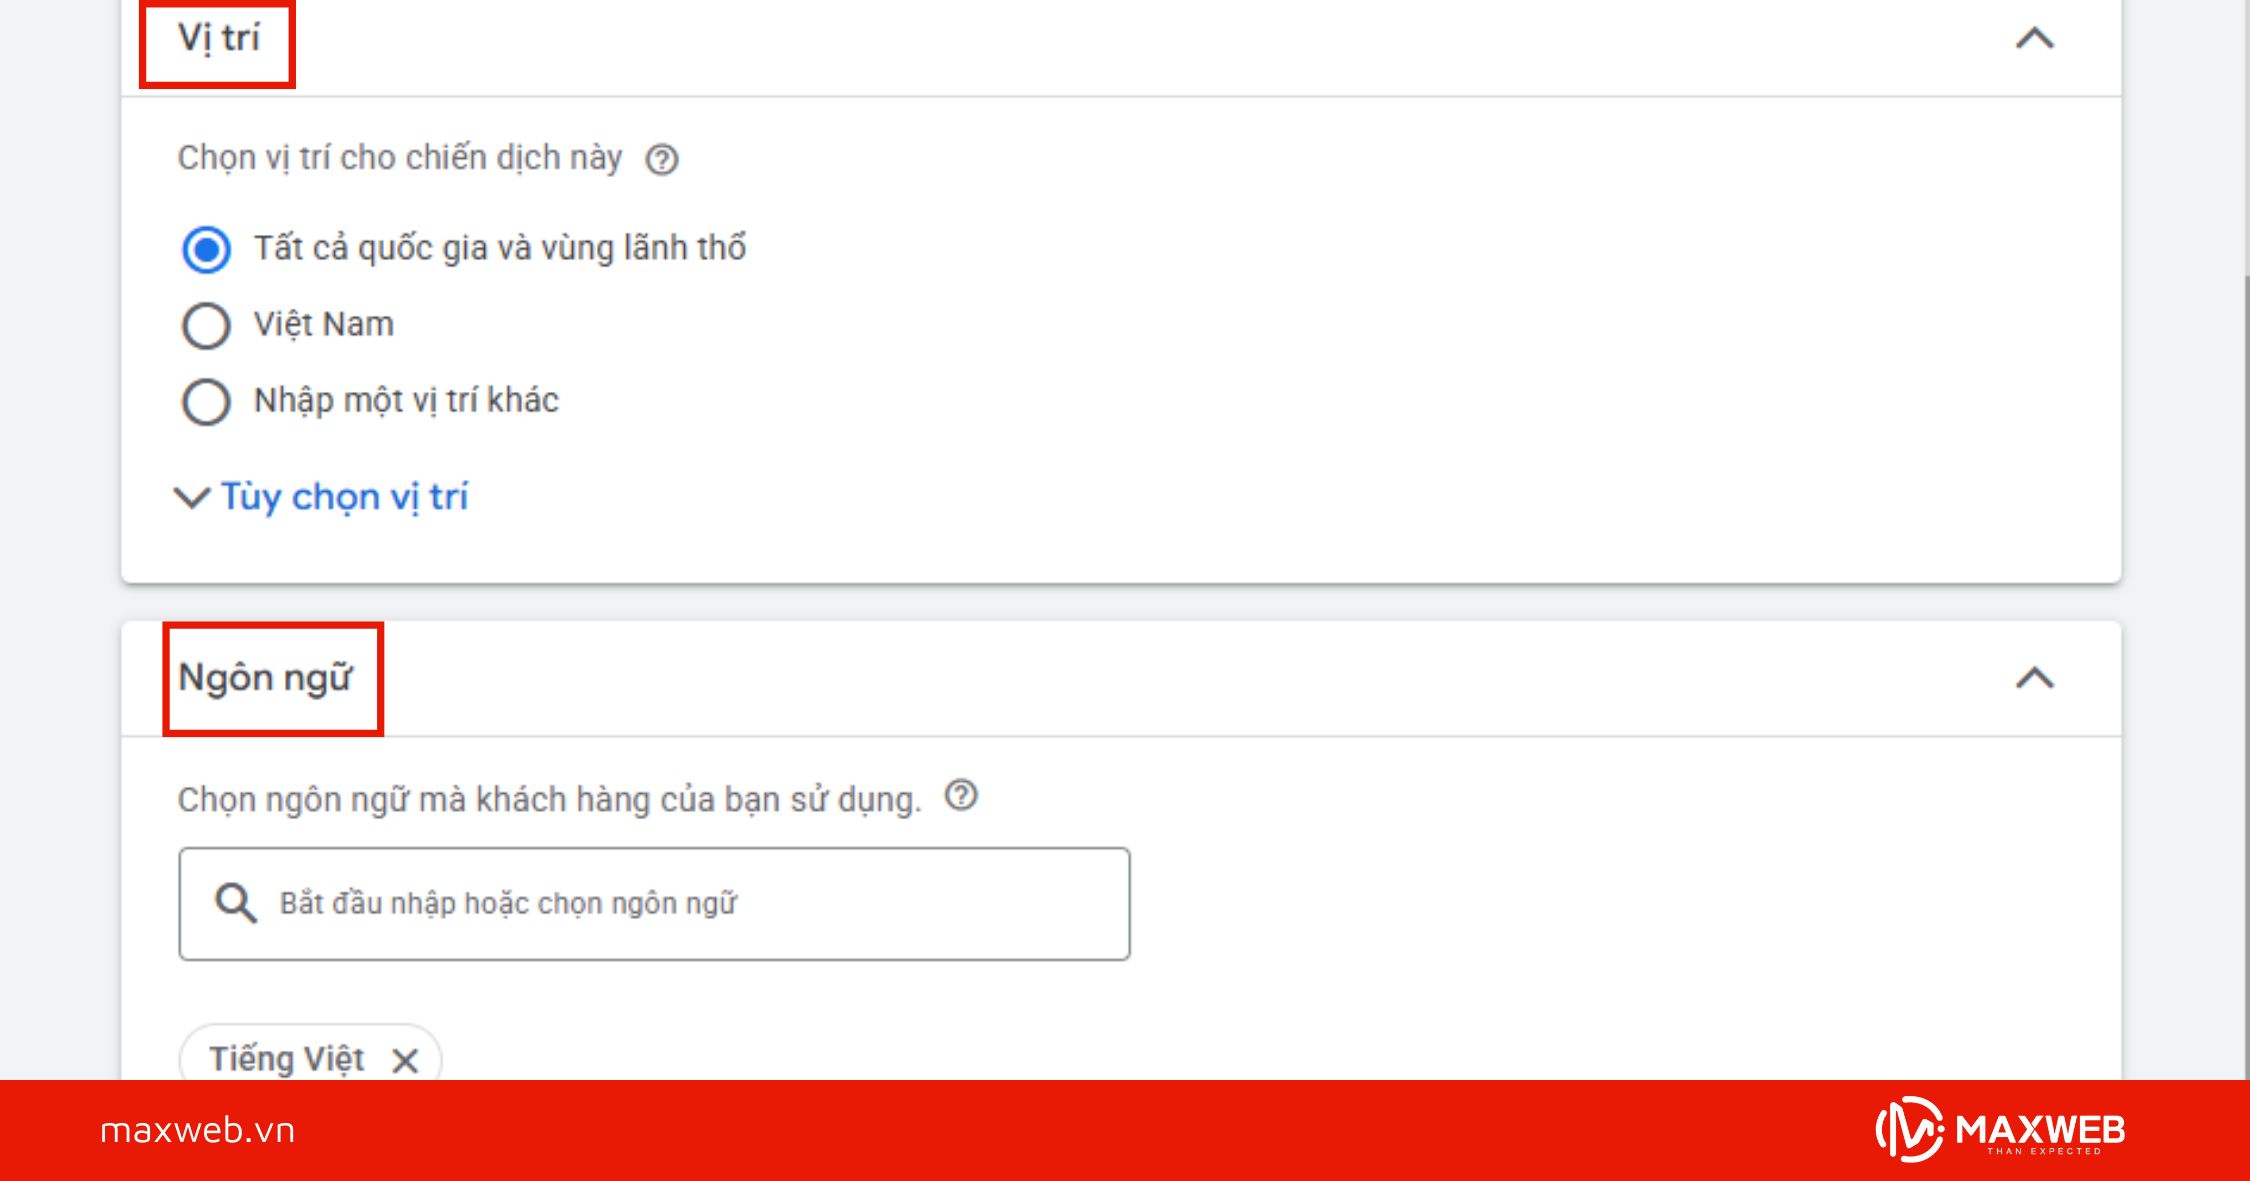Viewport: 2250px width, 1181px height.
Task: Choose Nhập một vị trí khác option
Action: [207, 400]
